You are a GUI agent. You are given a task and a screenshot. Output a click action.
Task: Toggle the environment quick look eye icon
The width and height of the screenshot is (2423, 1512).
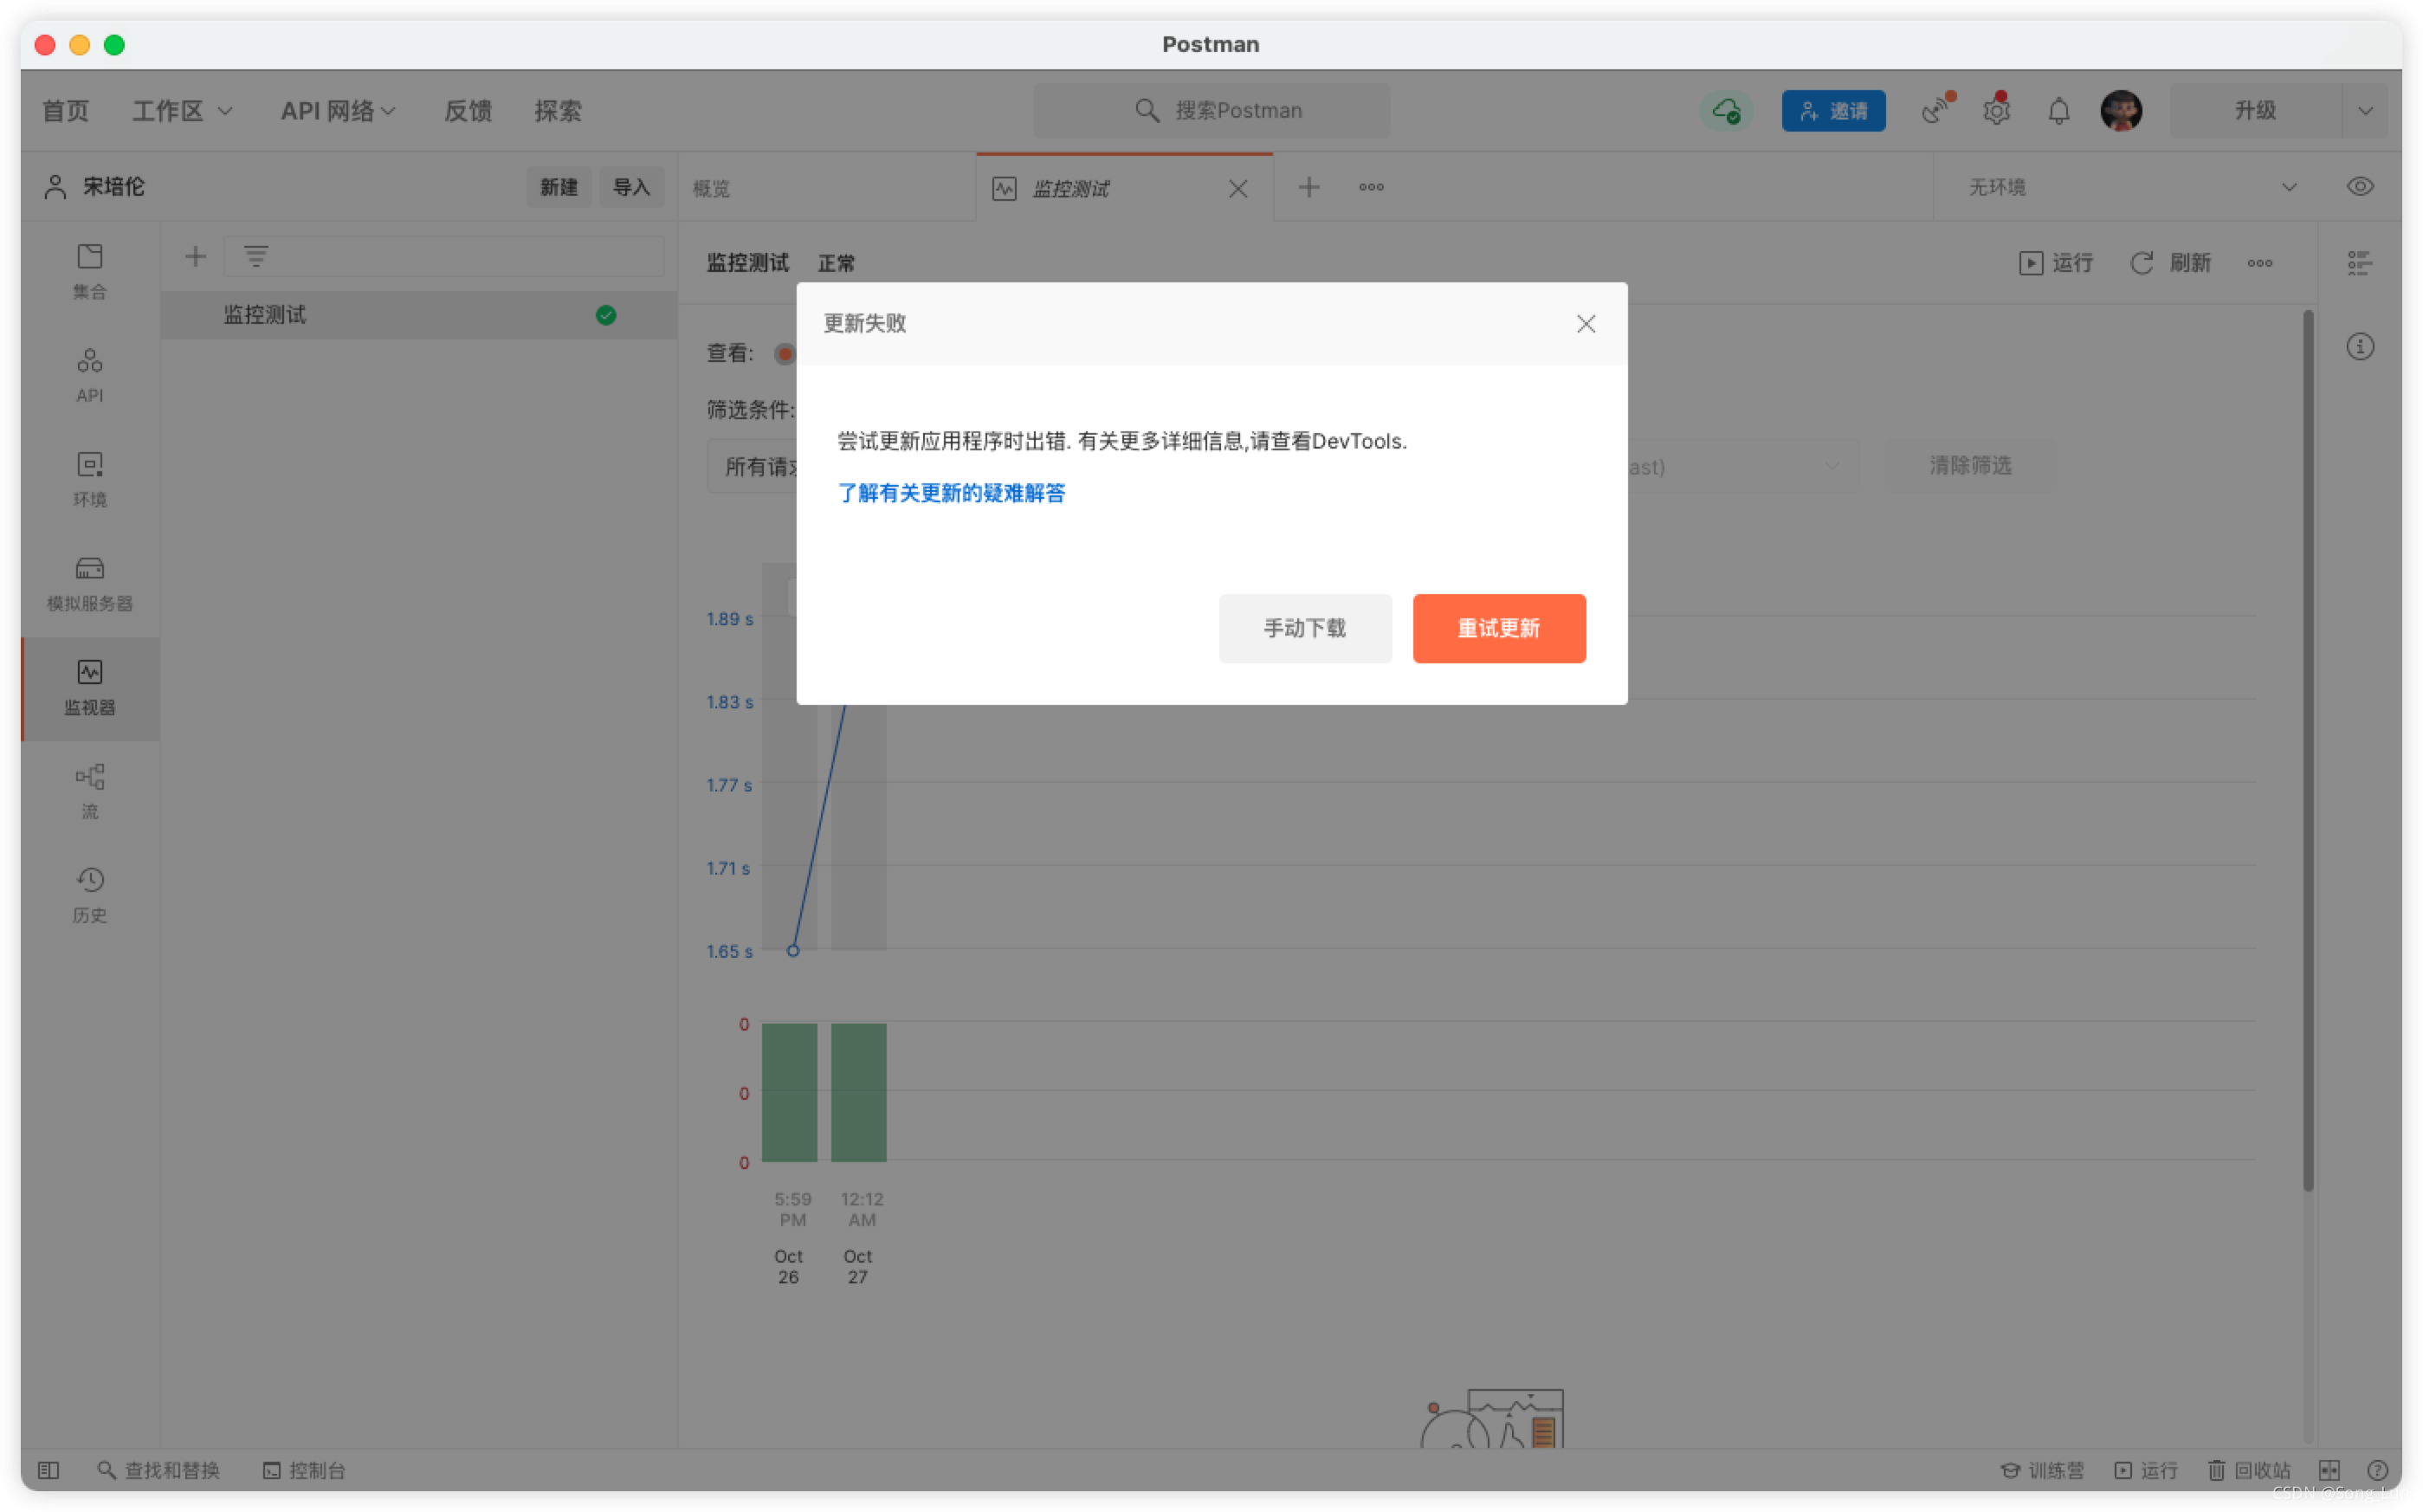pos(2359,187)
